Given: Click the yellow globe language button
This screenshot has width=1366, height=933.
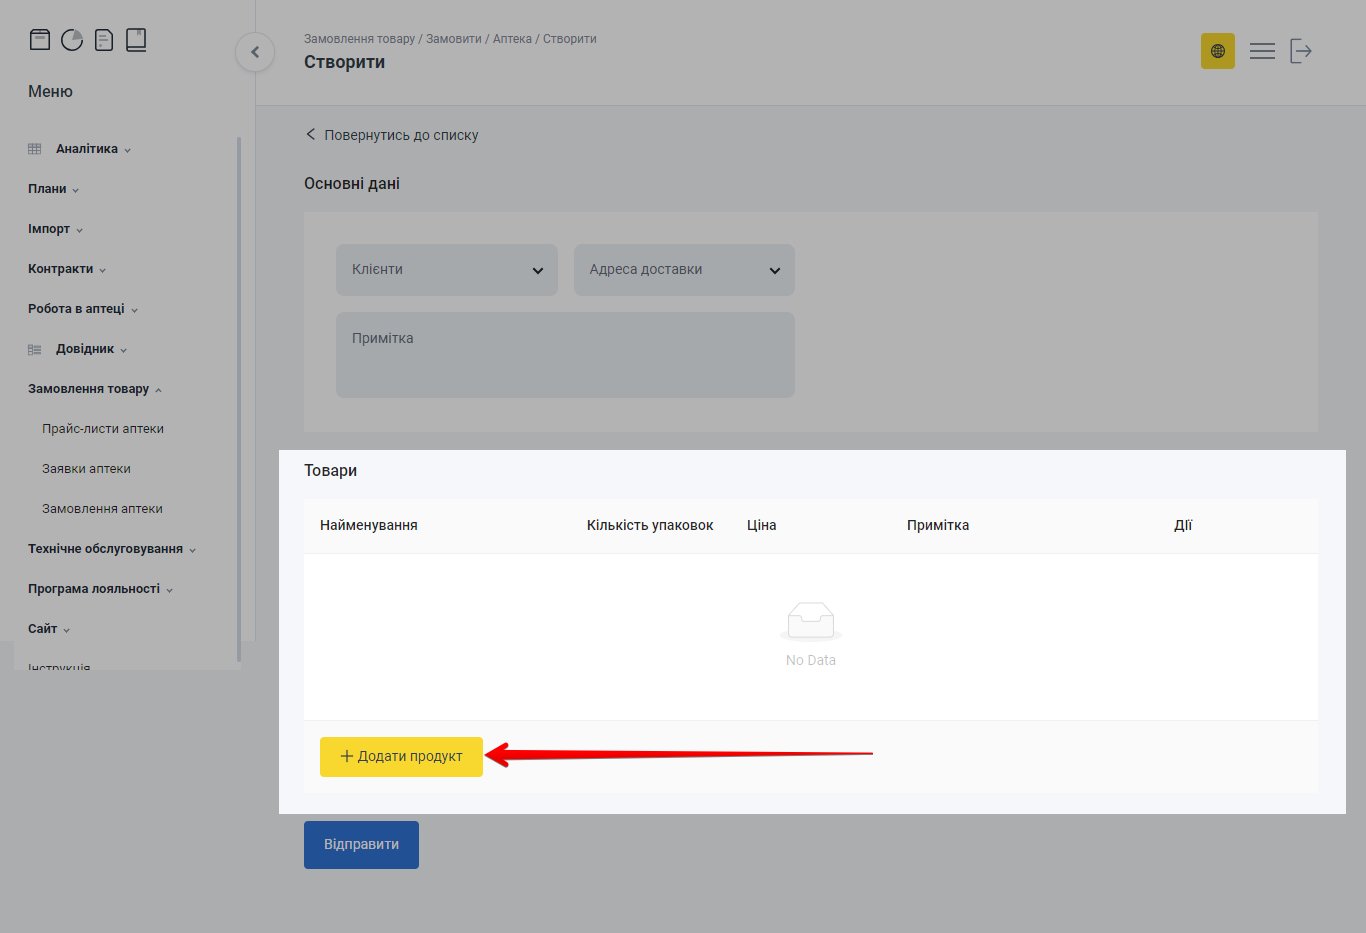Looking at the screenshot, I should tap(1217, 51).
